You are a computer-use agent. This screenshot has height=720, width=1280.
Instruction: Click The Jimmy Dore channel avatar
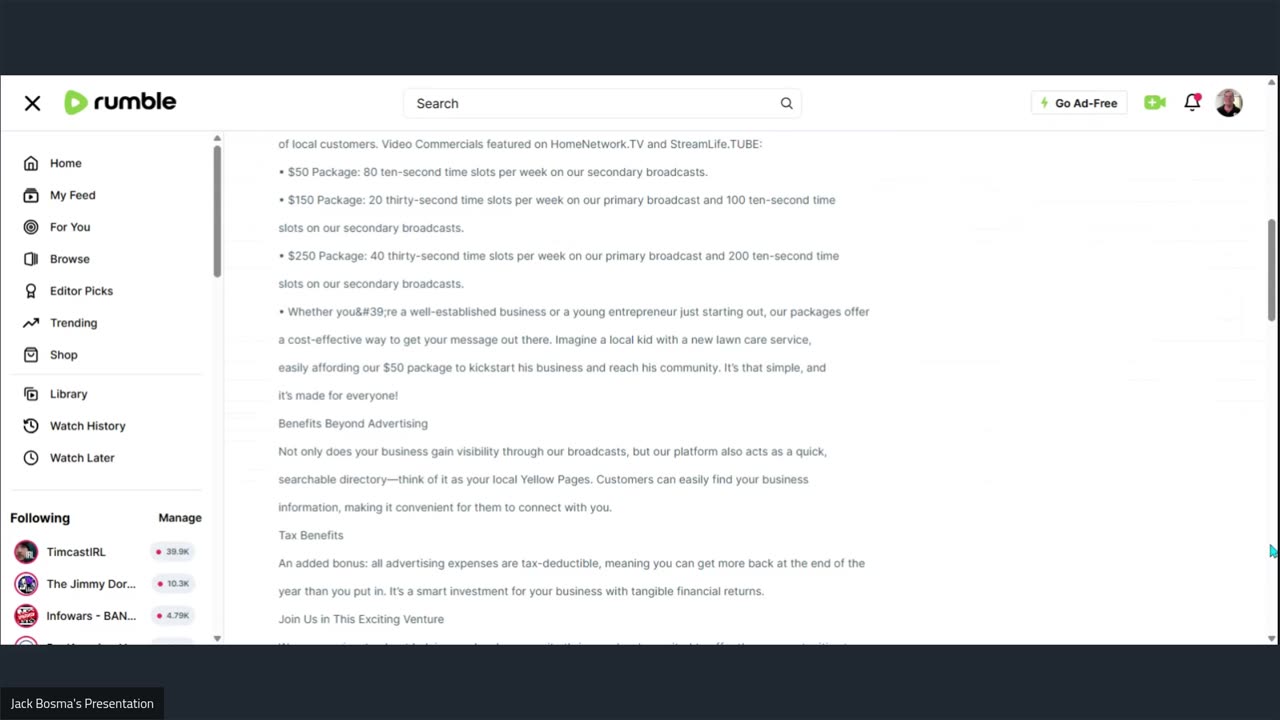(x=26, y=584)
